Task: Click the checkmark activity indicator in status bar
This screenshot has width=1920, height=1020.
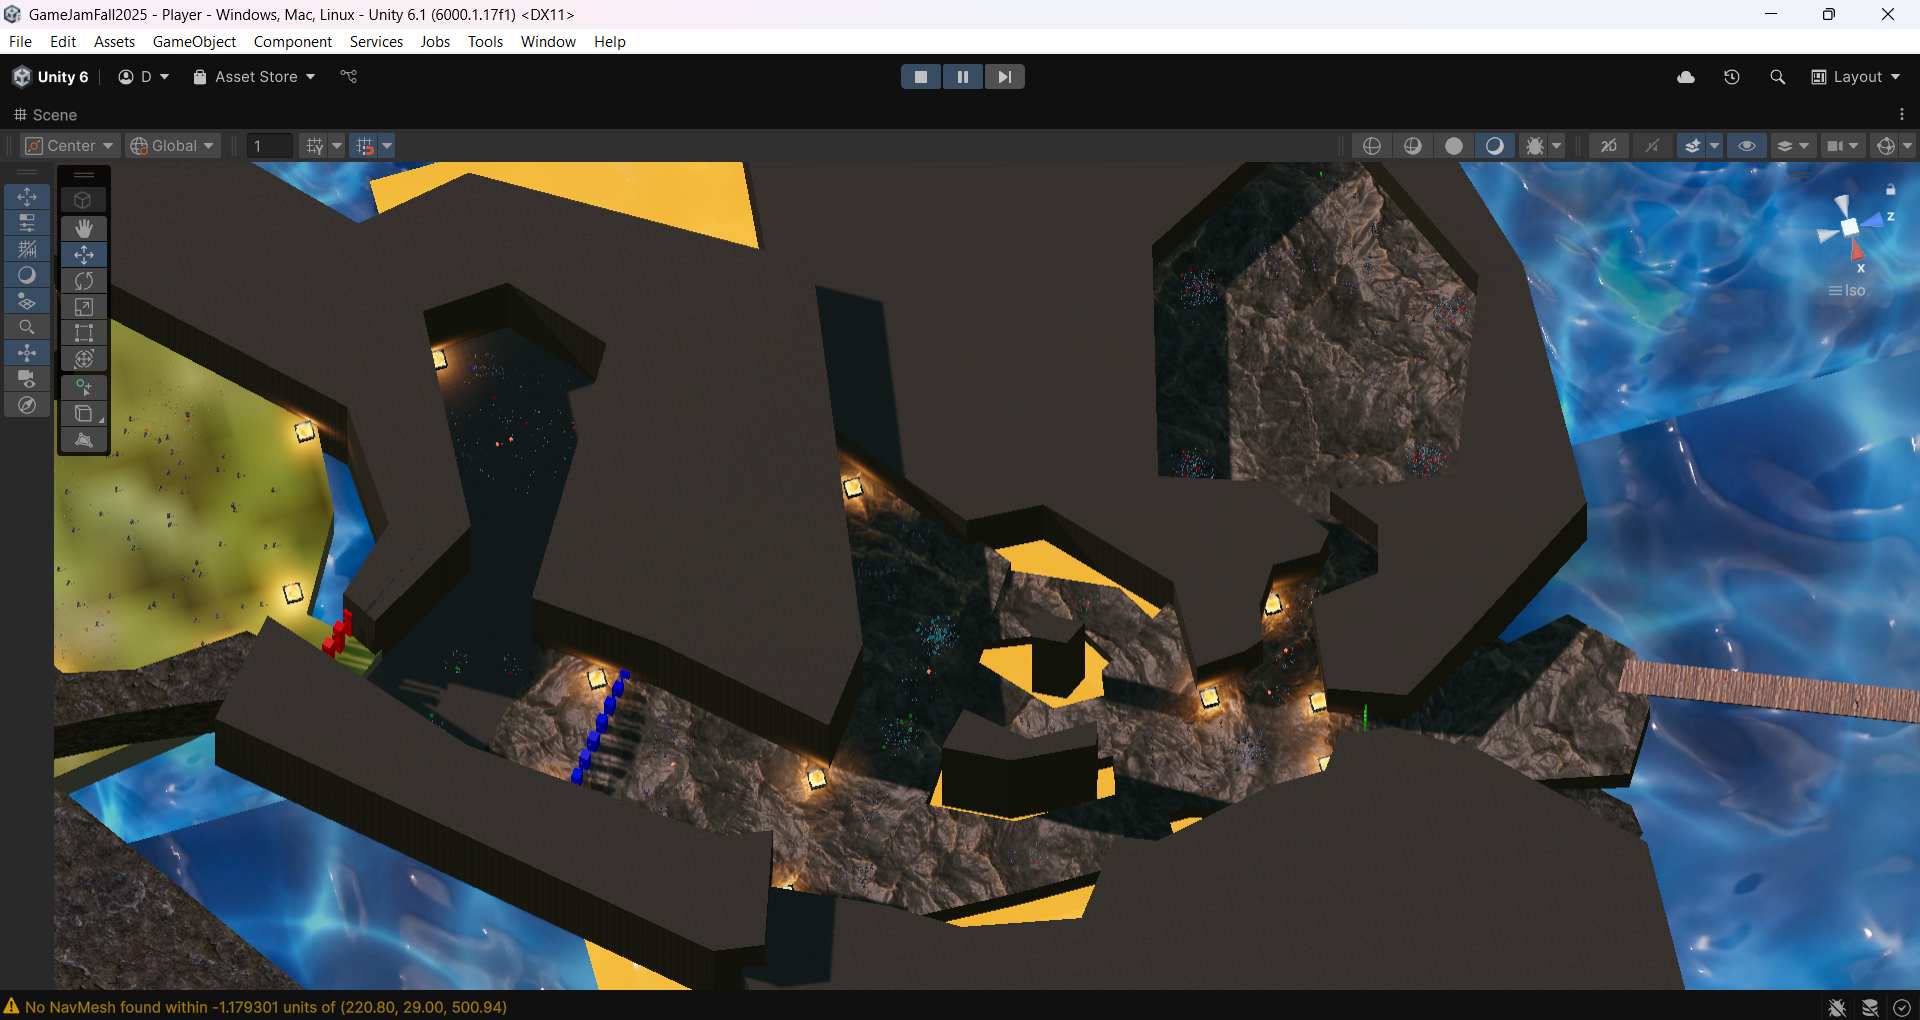Action: (x=1902, y=1007)
